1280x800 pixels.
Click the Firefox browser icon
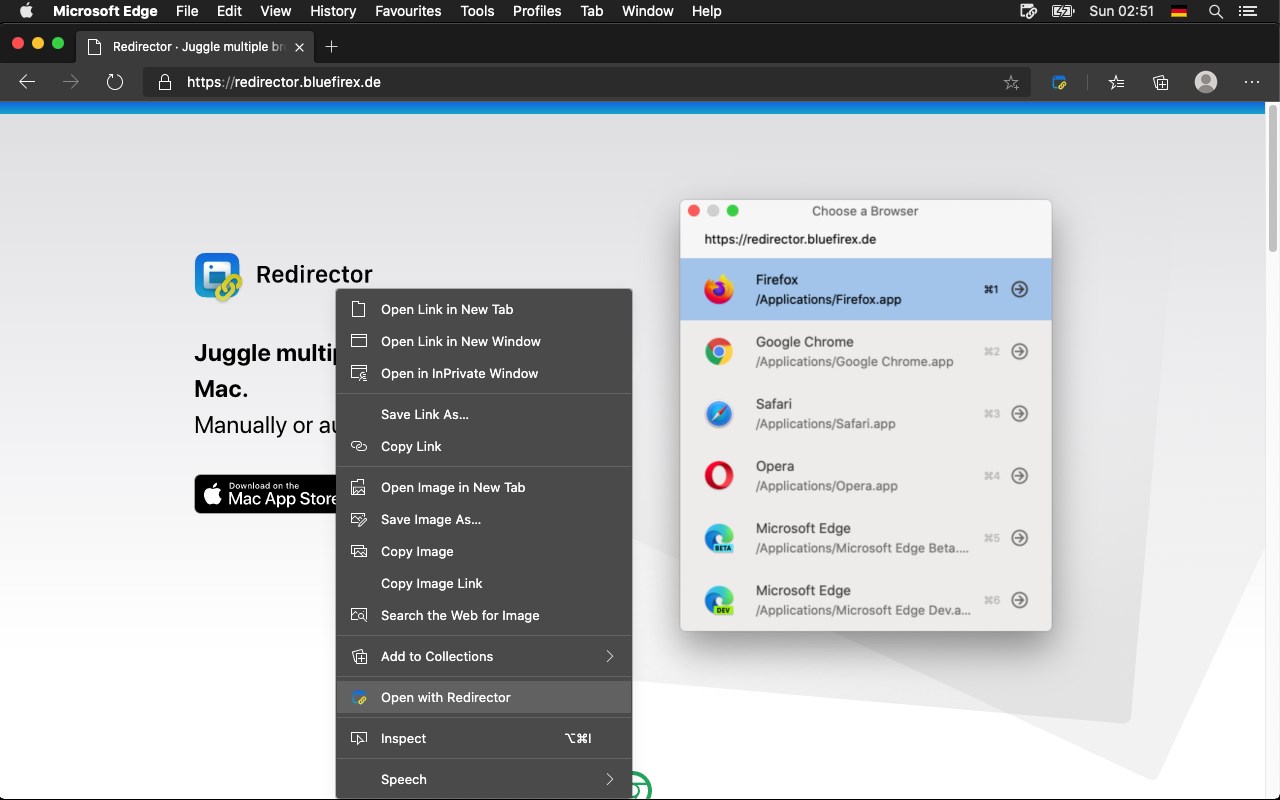[718, 290]
